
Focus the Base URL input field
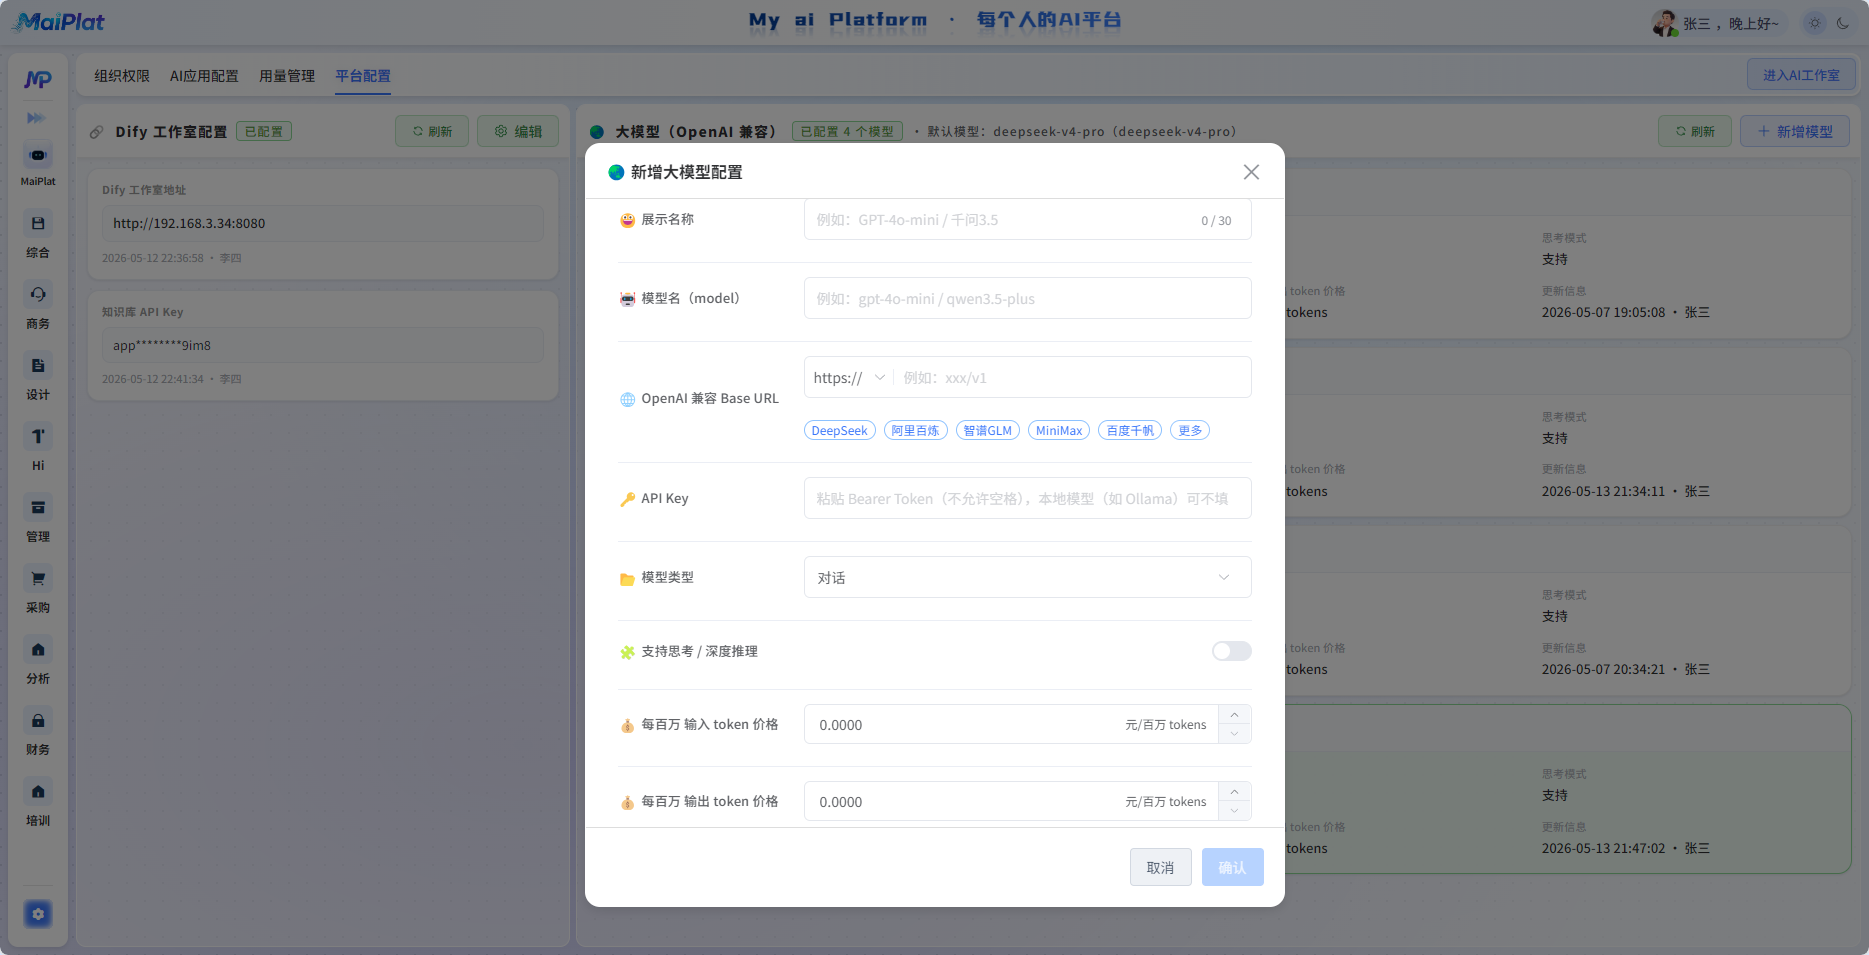(x=1070, y=378)
